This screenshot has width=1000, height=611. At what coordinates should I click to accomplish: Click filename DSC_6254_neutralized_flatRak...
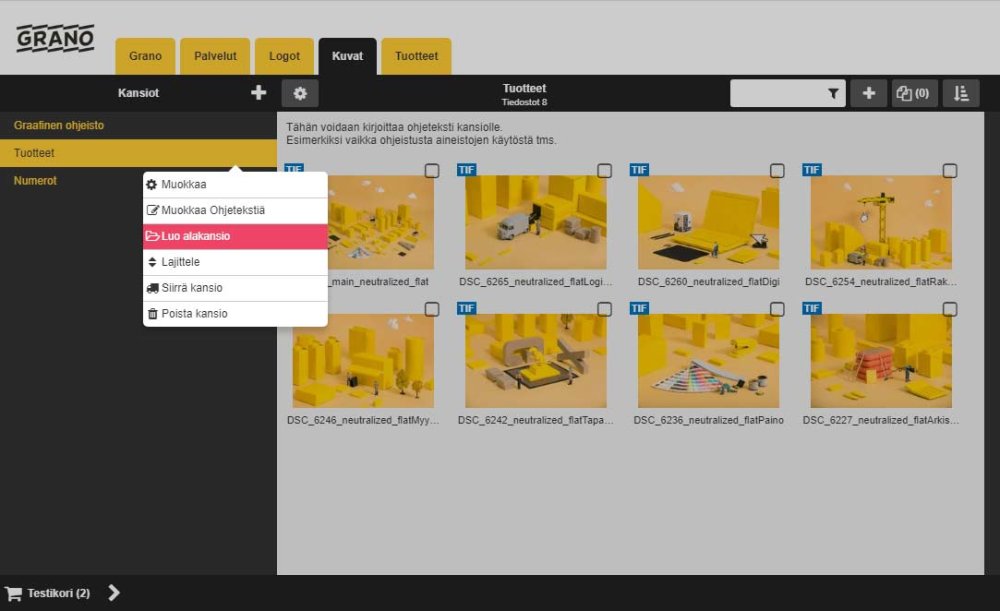[x=881, y=282]
